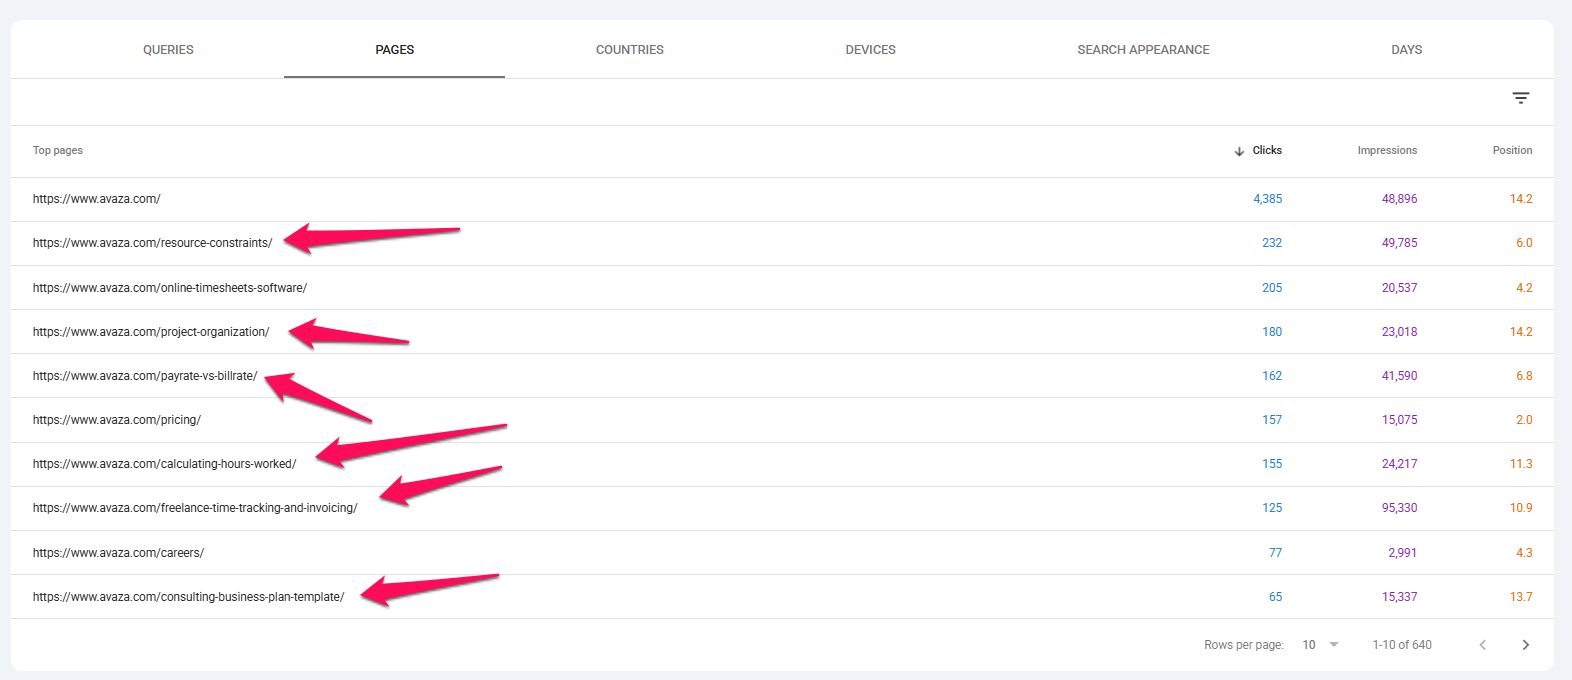The height and width of the screenshot is (680, 1572).
Task: Open the filter rows icon
Action: [1520, 98]
